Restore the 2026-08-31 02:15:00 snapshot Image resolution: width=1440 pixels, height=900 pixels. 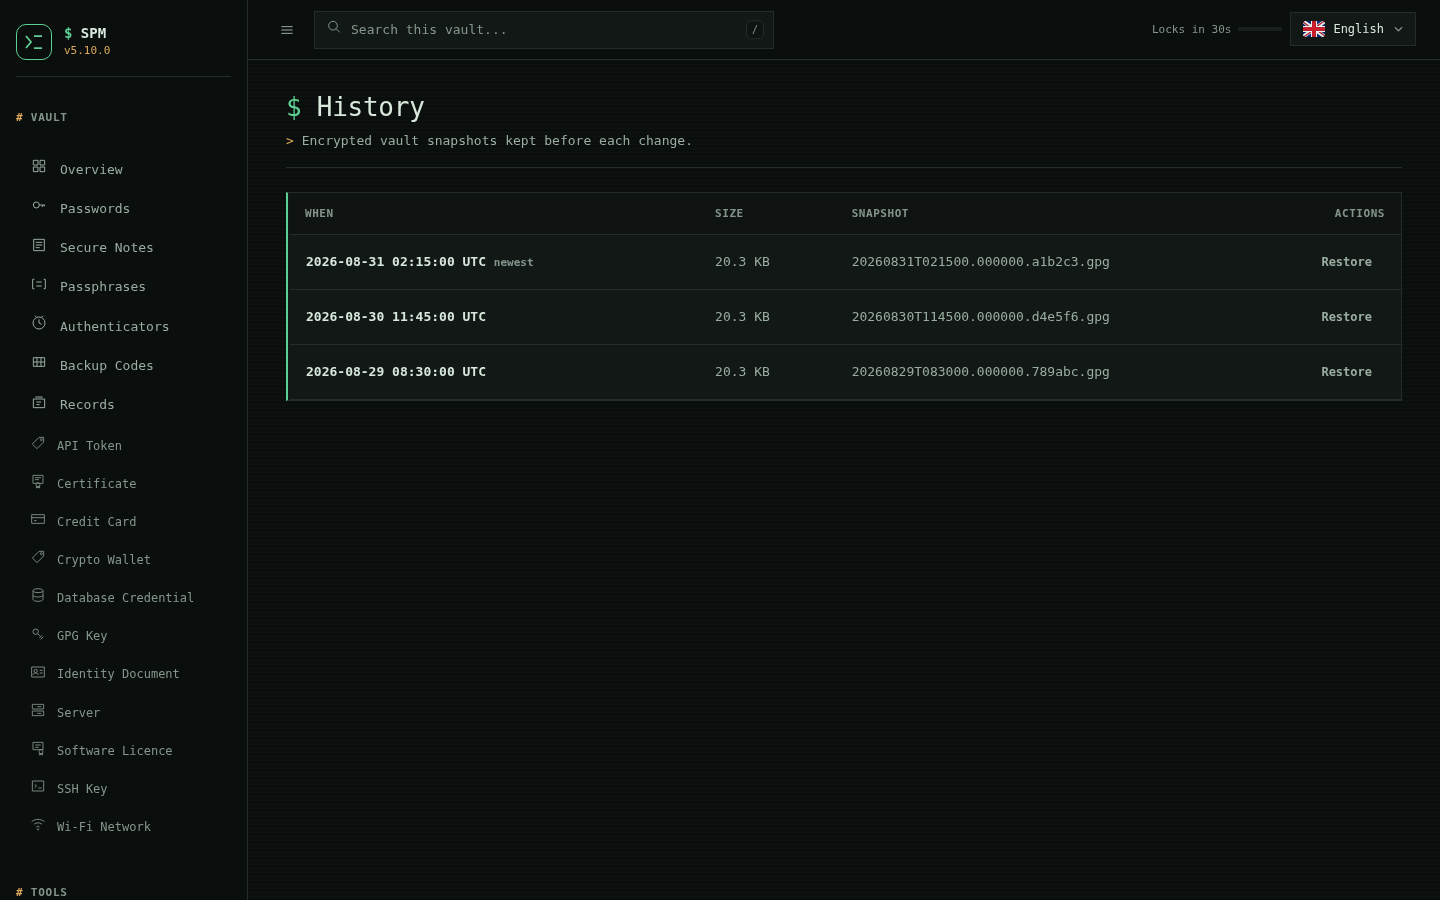[1346, 262]
